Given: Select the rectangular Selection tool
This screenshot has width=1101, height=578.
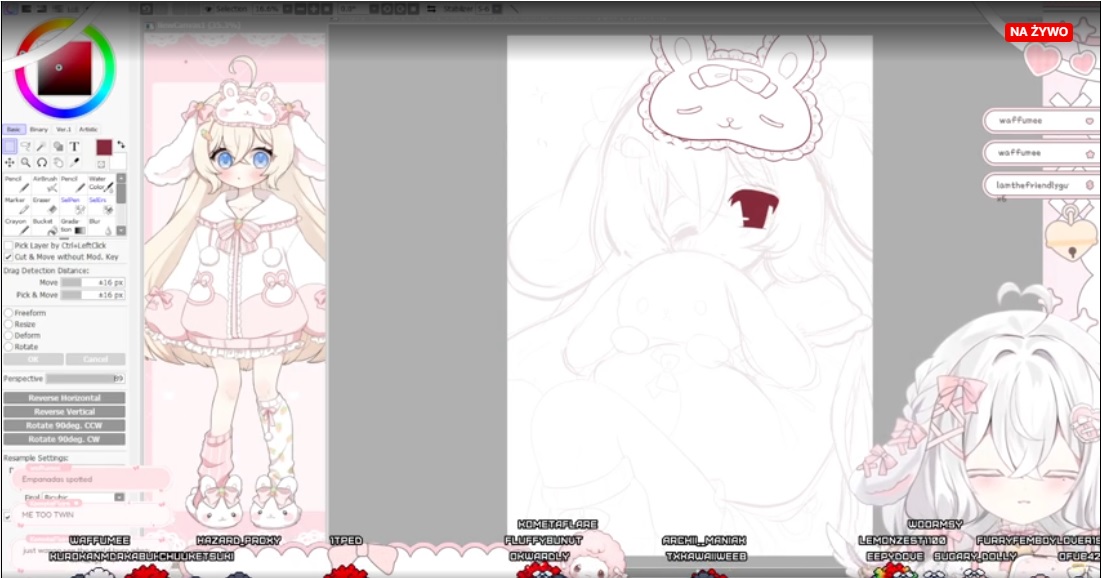Looking at the screenshot, I should point(10,146).
